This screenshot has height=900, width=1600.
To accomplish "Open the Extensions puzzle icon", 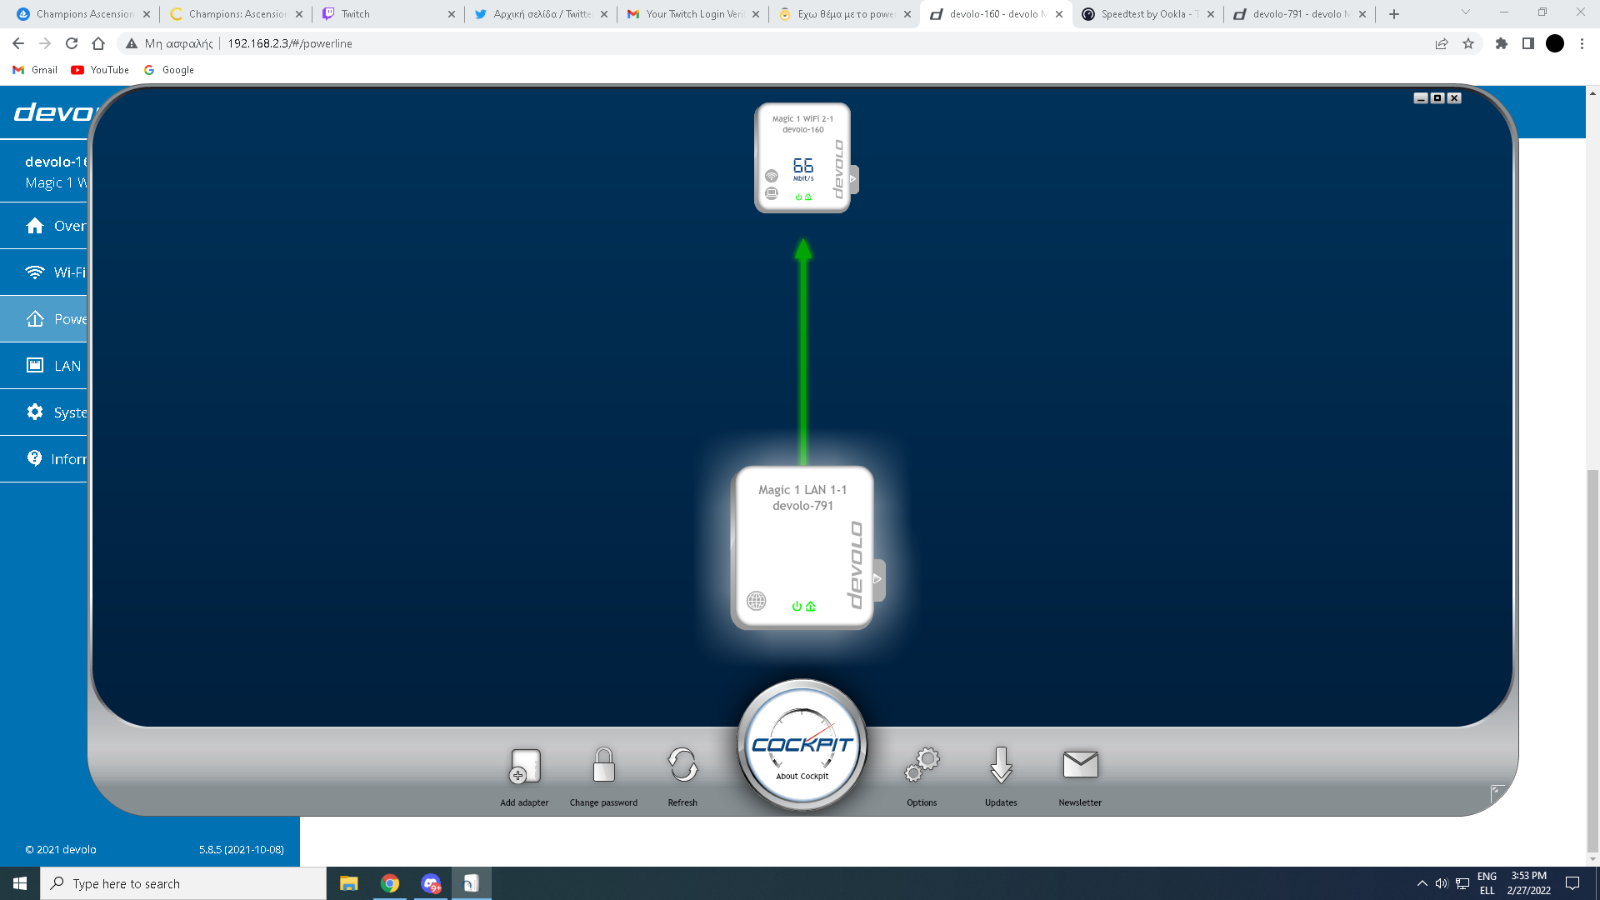I will coord(1501,43).
